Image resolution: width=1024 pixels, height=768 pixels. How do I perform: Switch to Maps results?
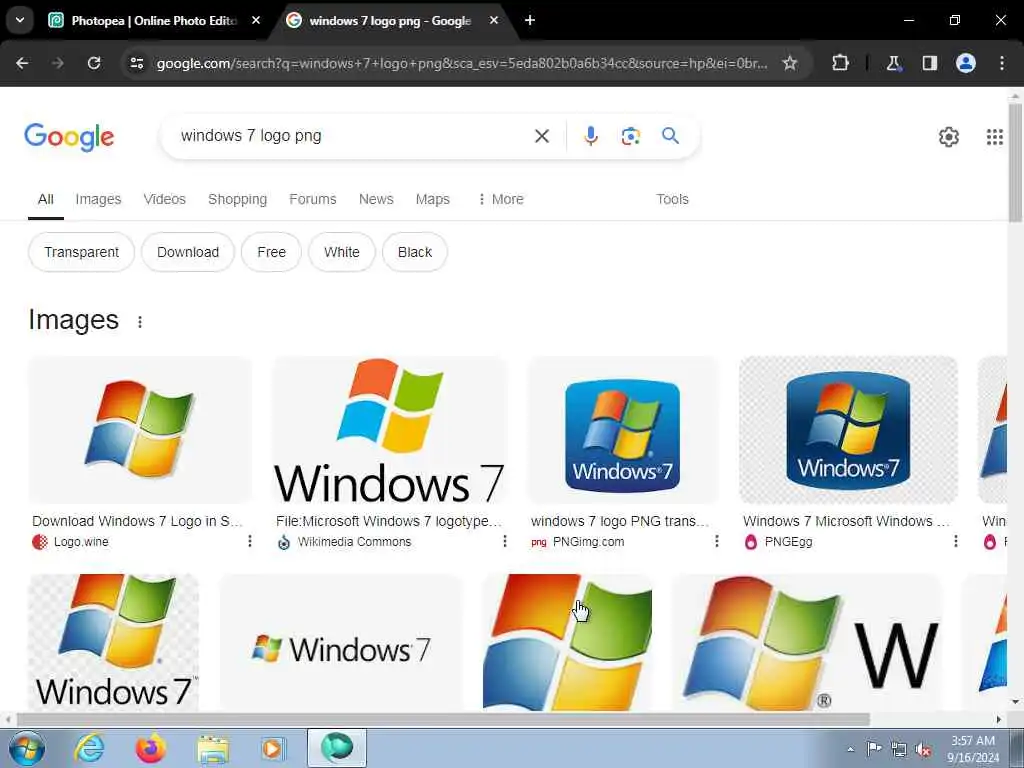(432, 199)
